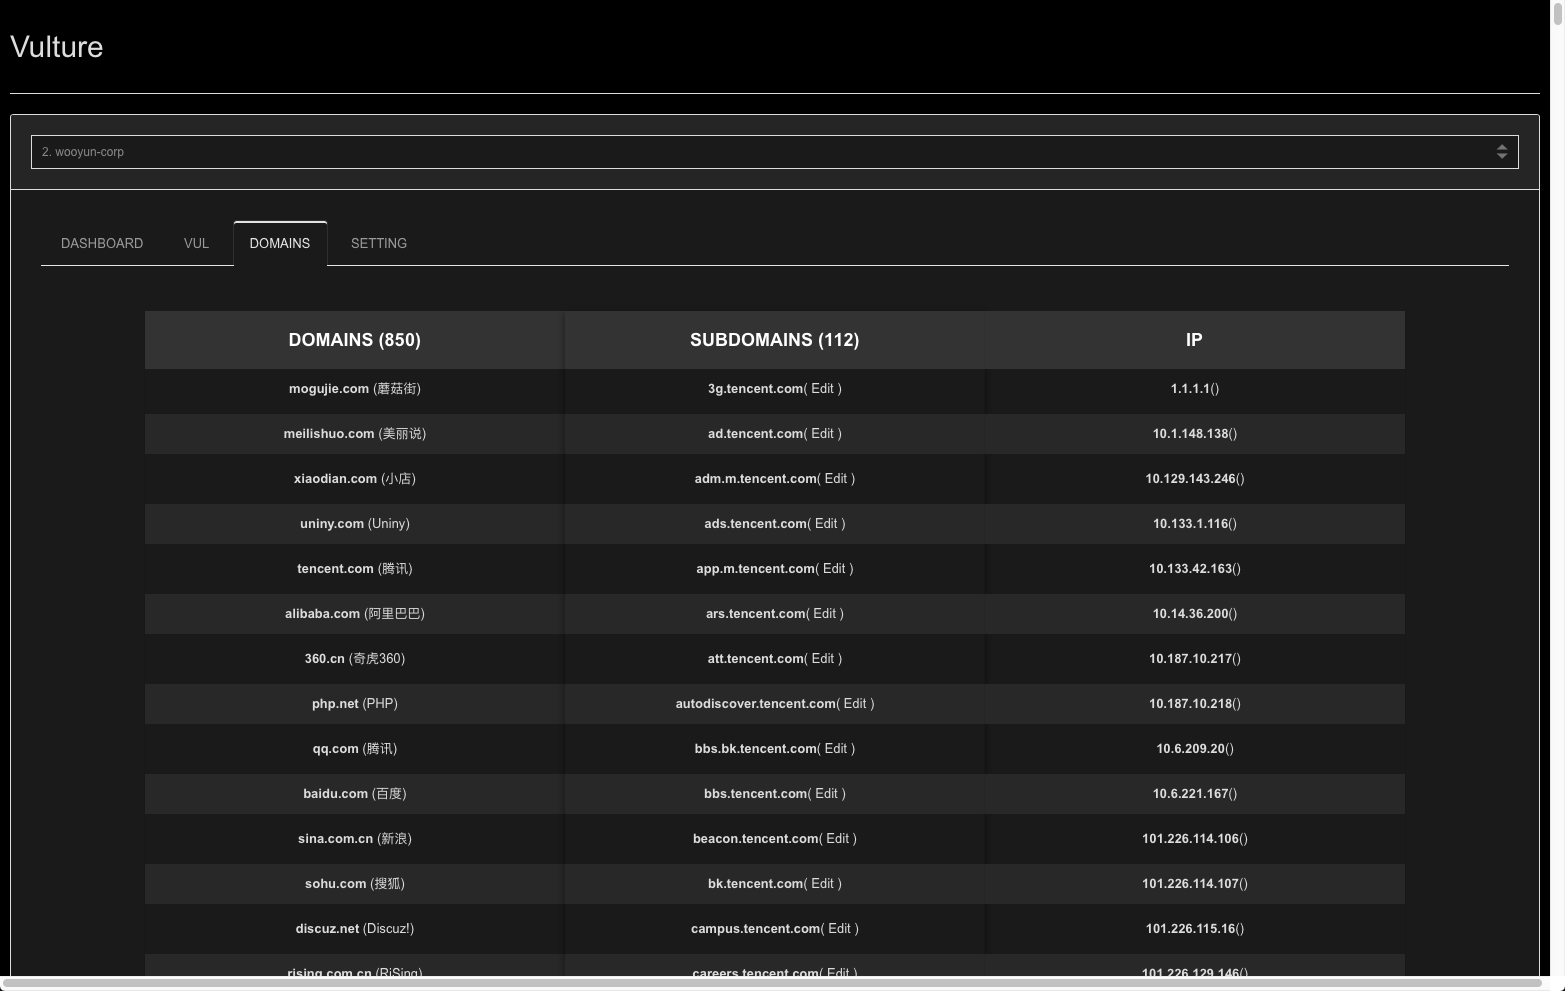The height and width of the screenshot is (991, 1565).
Task: Edit the app.m.tencent.com subdomain
Action: (834, 569)
